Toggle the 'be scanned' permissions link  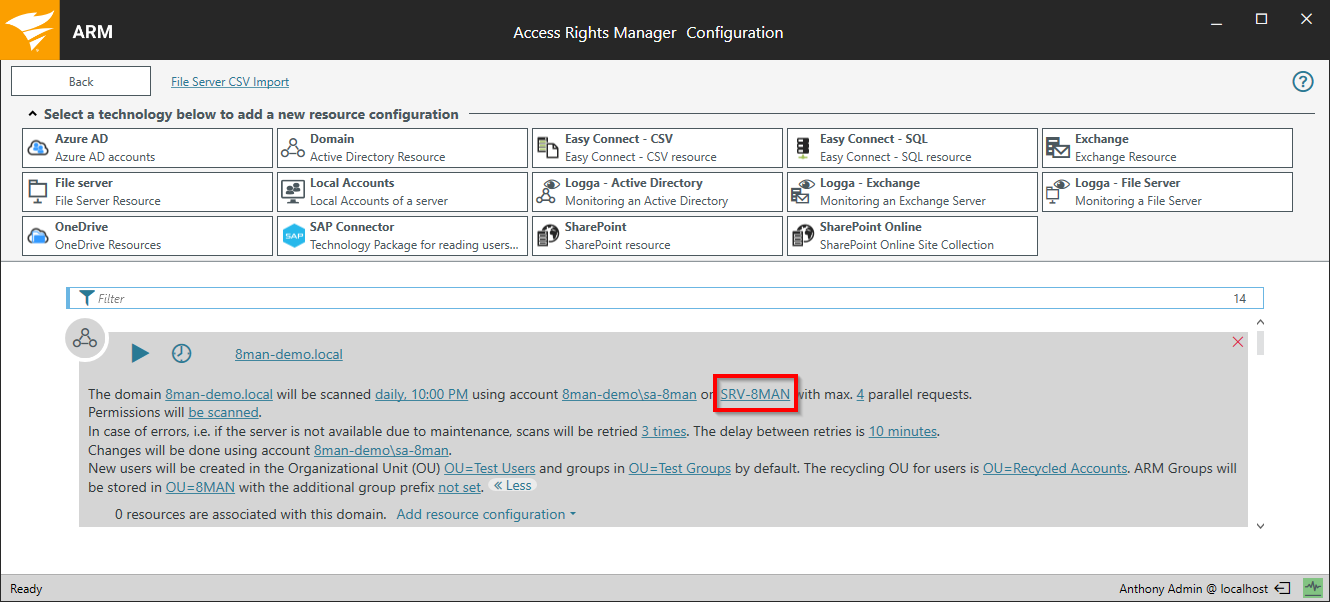click(223, 412)
